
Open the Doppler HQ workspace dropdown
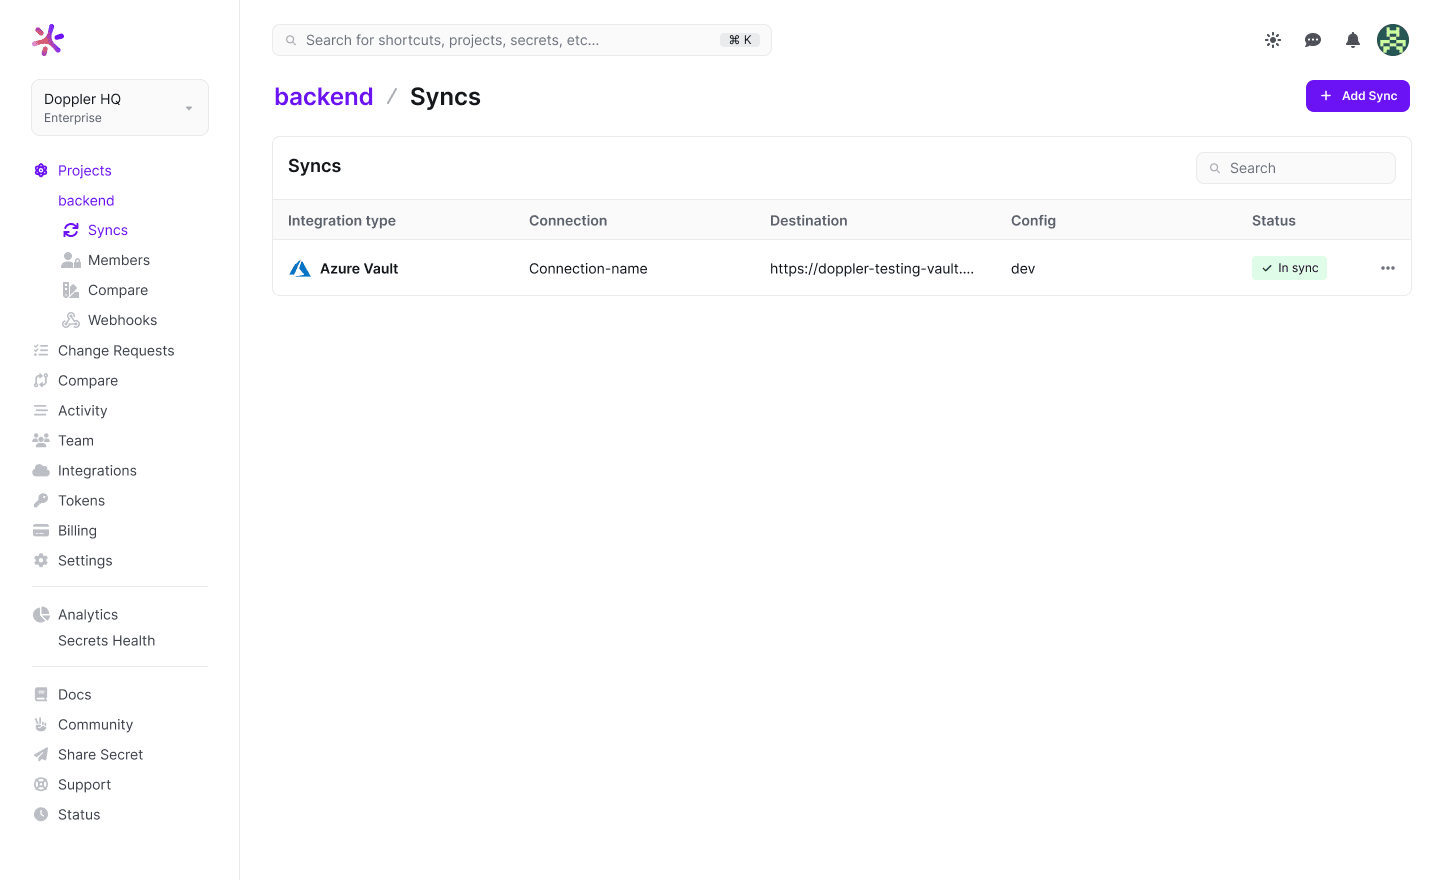pos(120,107)
